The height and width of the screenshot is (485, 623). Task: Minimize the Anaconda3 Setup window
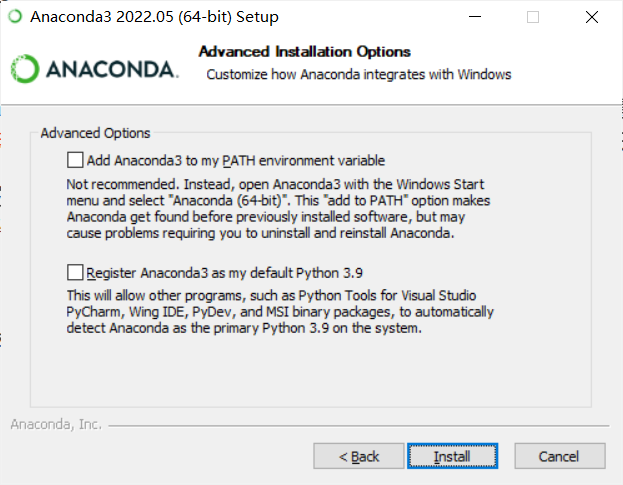tap(485, 17)
